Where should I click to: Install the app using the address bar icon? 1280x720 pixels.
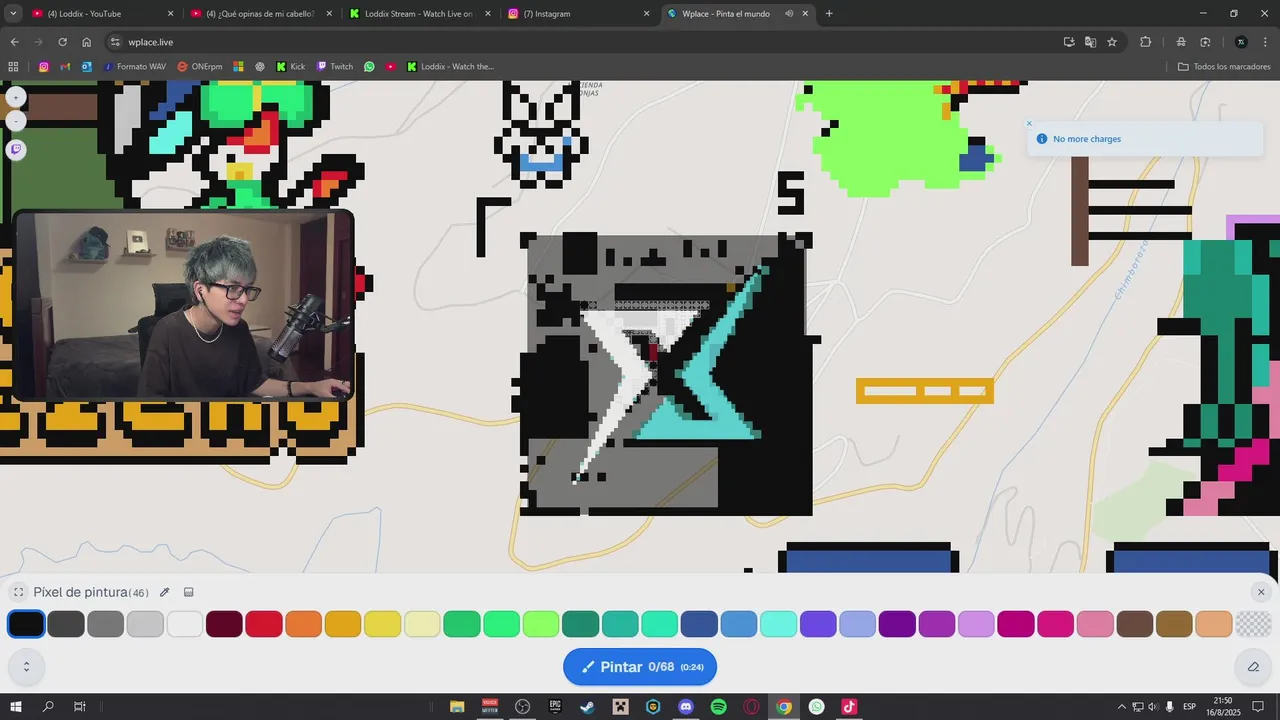coord(1069,42)
